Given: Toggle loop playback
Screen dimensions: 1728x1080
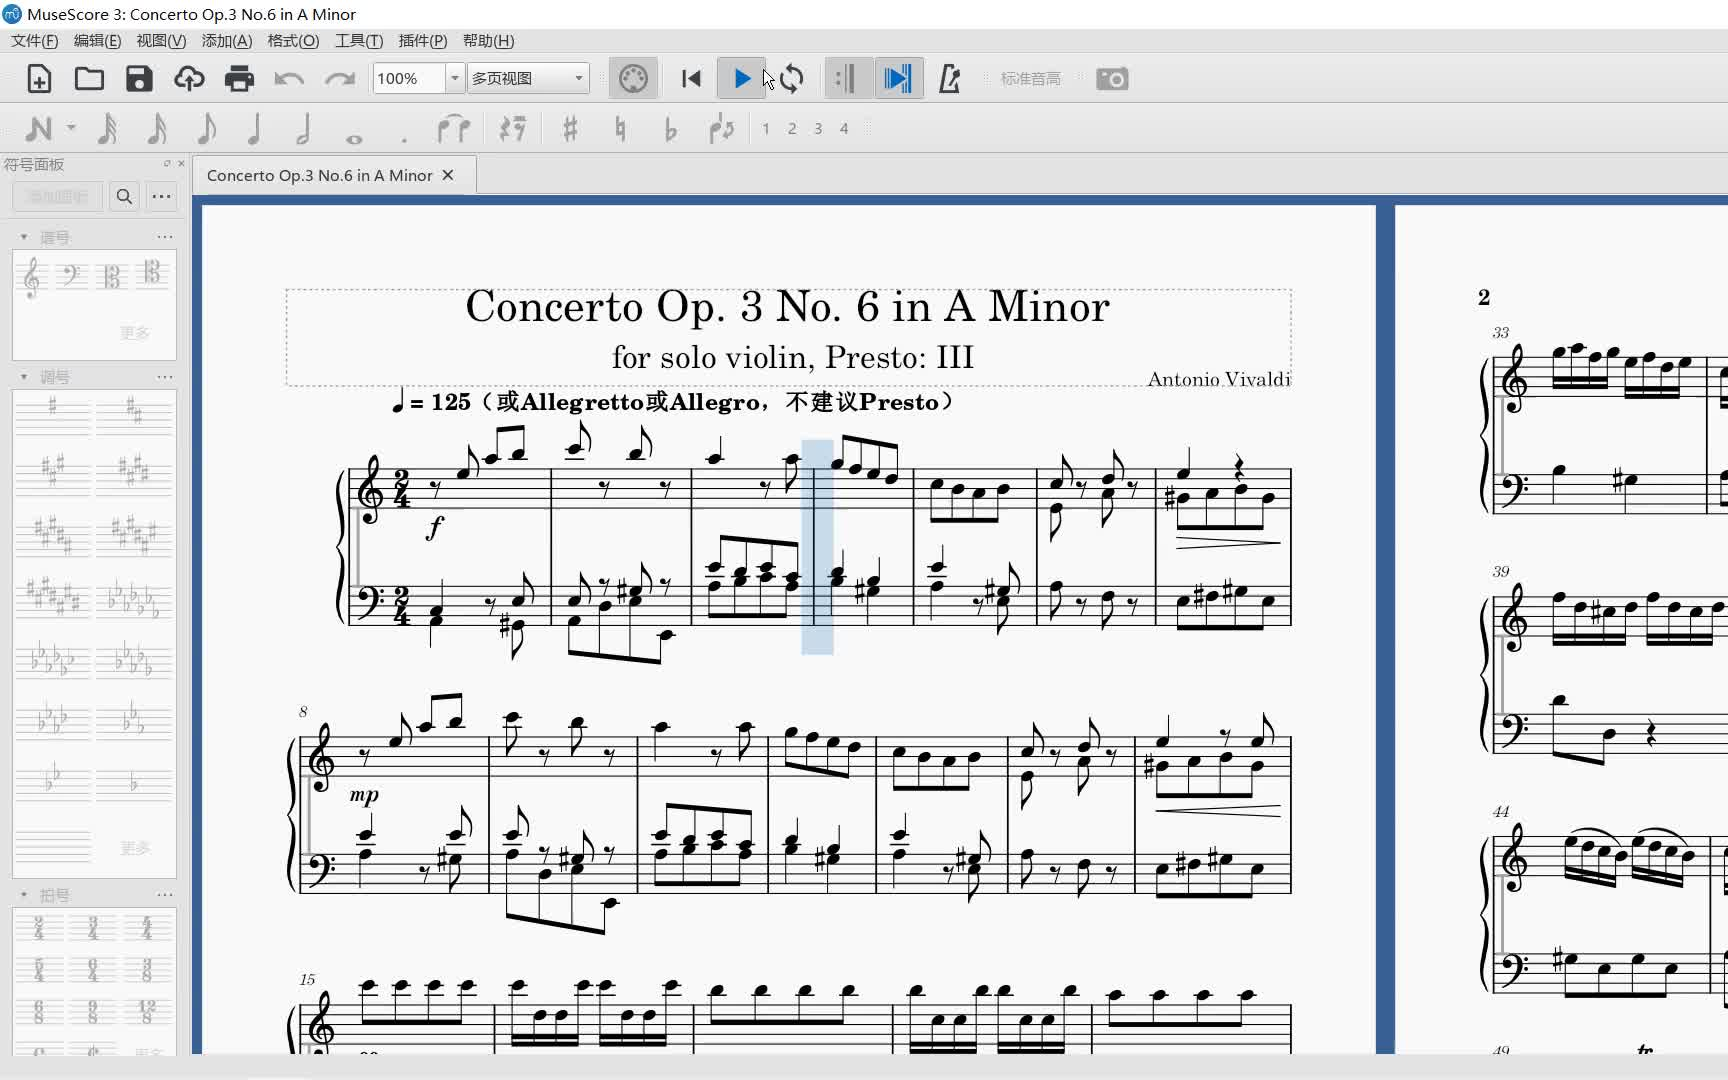Looking at the screenshot, I should click(x=792, y=78).
